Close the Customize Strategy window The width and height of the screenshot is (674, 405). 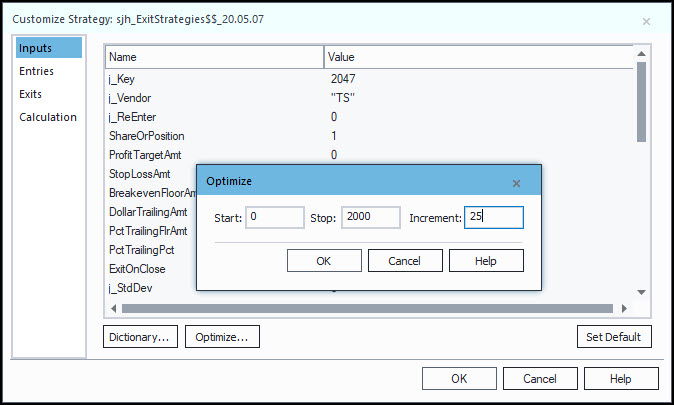646,21
